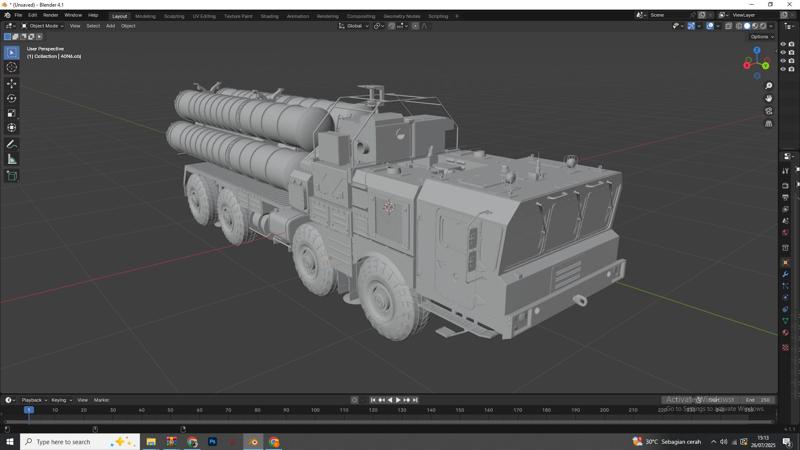Enable wireframe viewport shading

coord(739,26)
